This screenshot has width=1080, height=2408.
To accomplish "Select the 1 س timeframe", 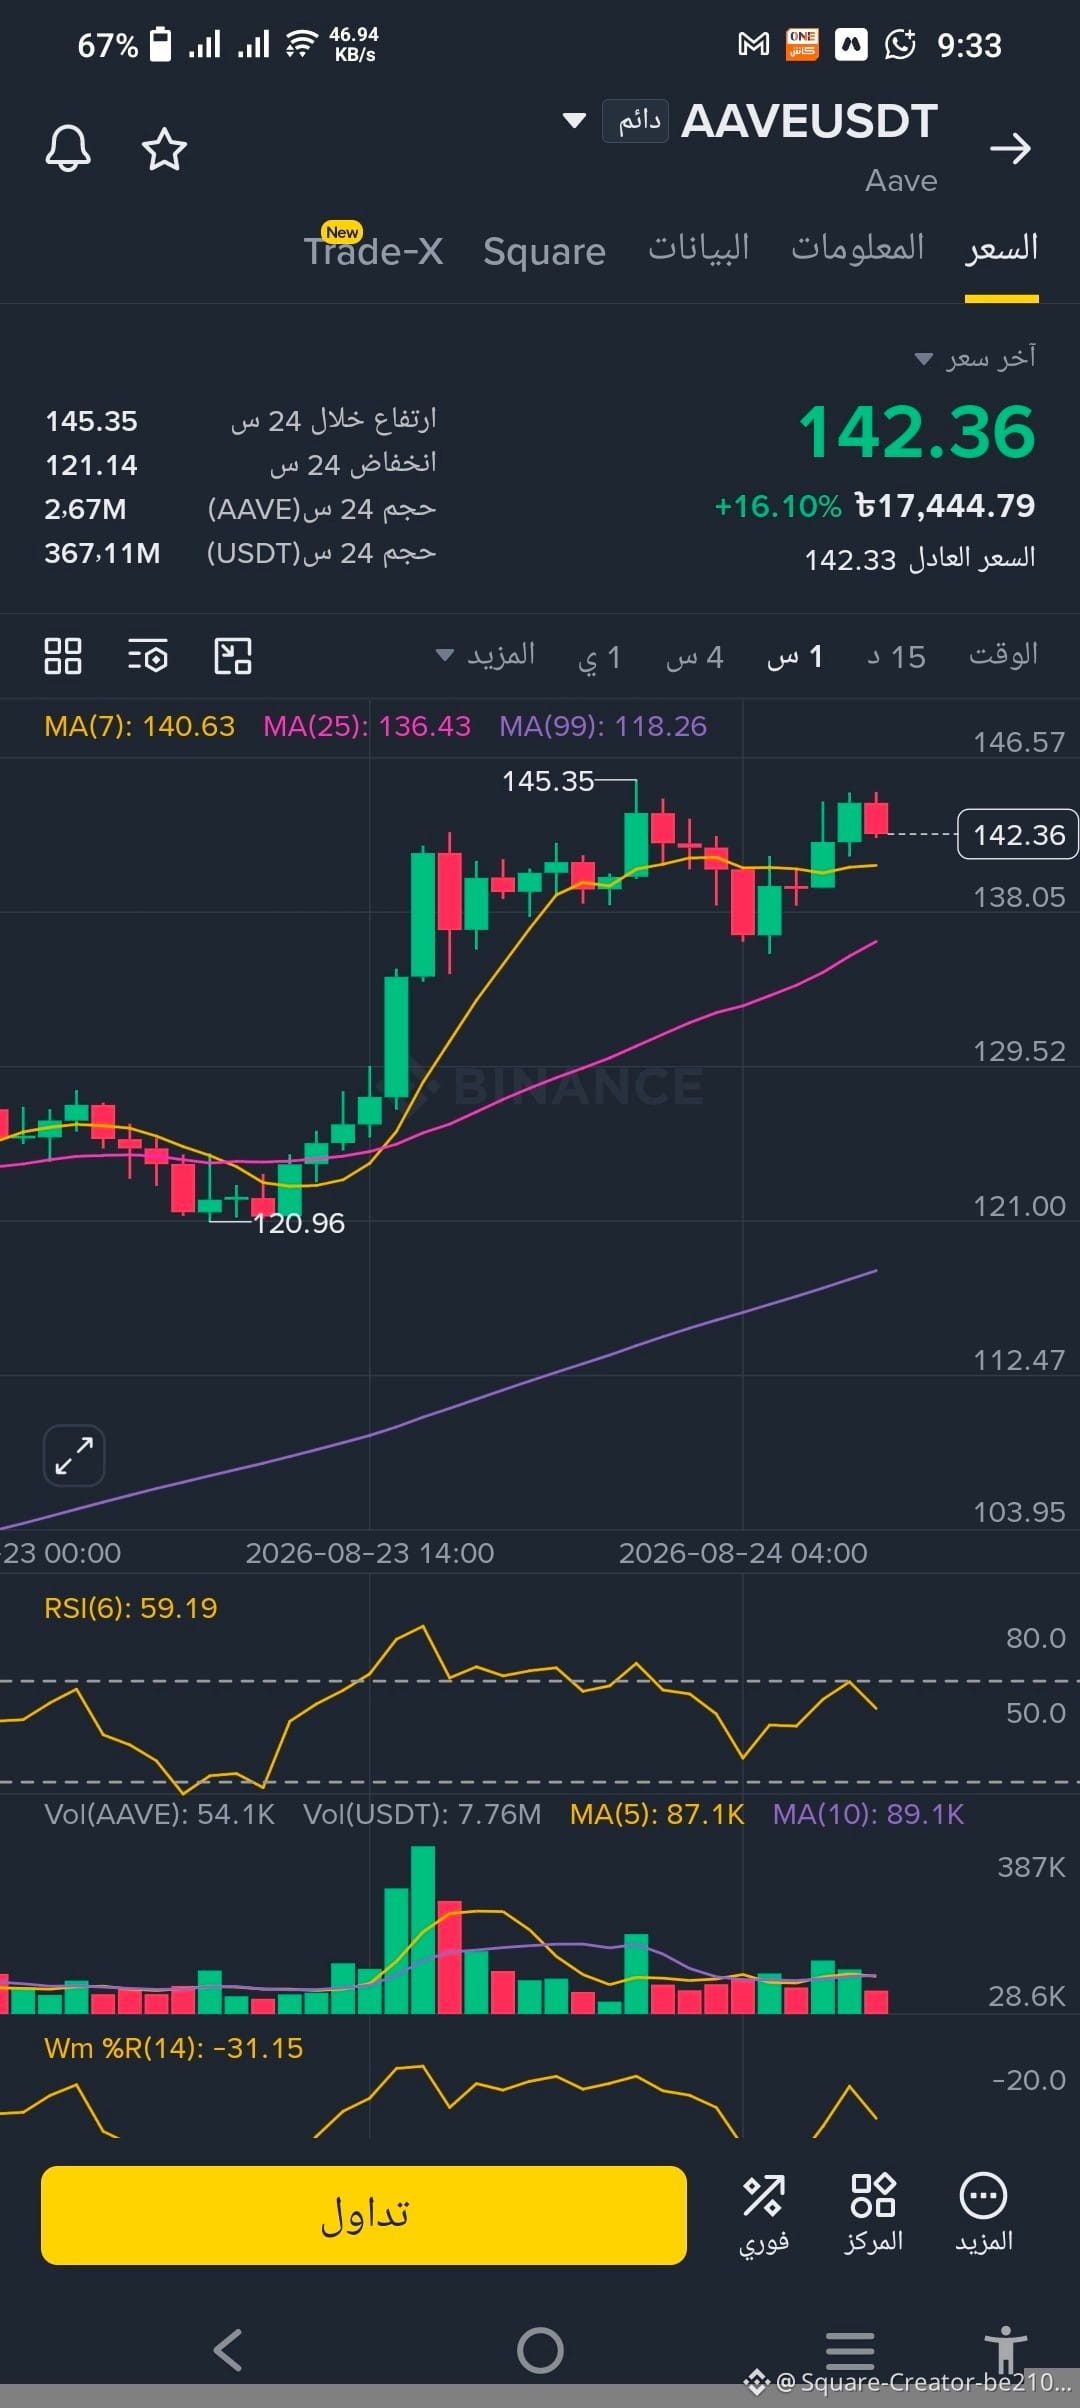I will [x=795, y=657].
